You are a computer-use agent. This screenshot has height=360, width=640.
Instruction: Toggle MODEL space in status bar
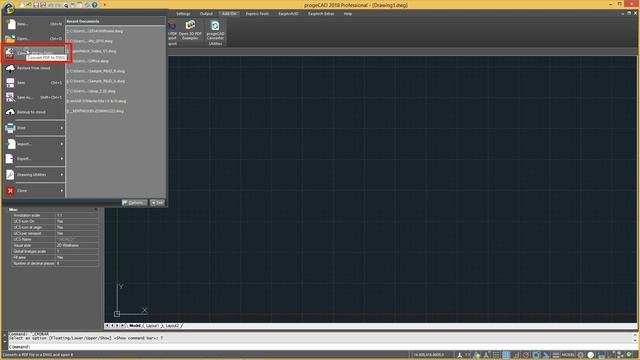click(x=568, y=355)
